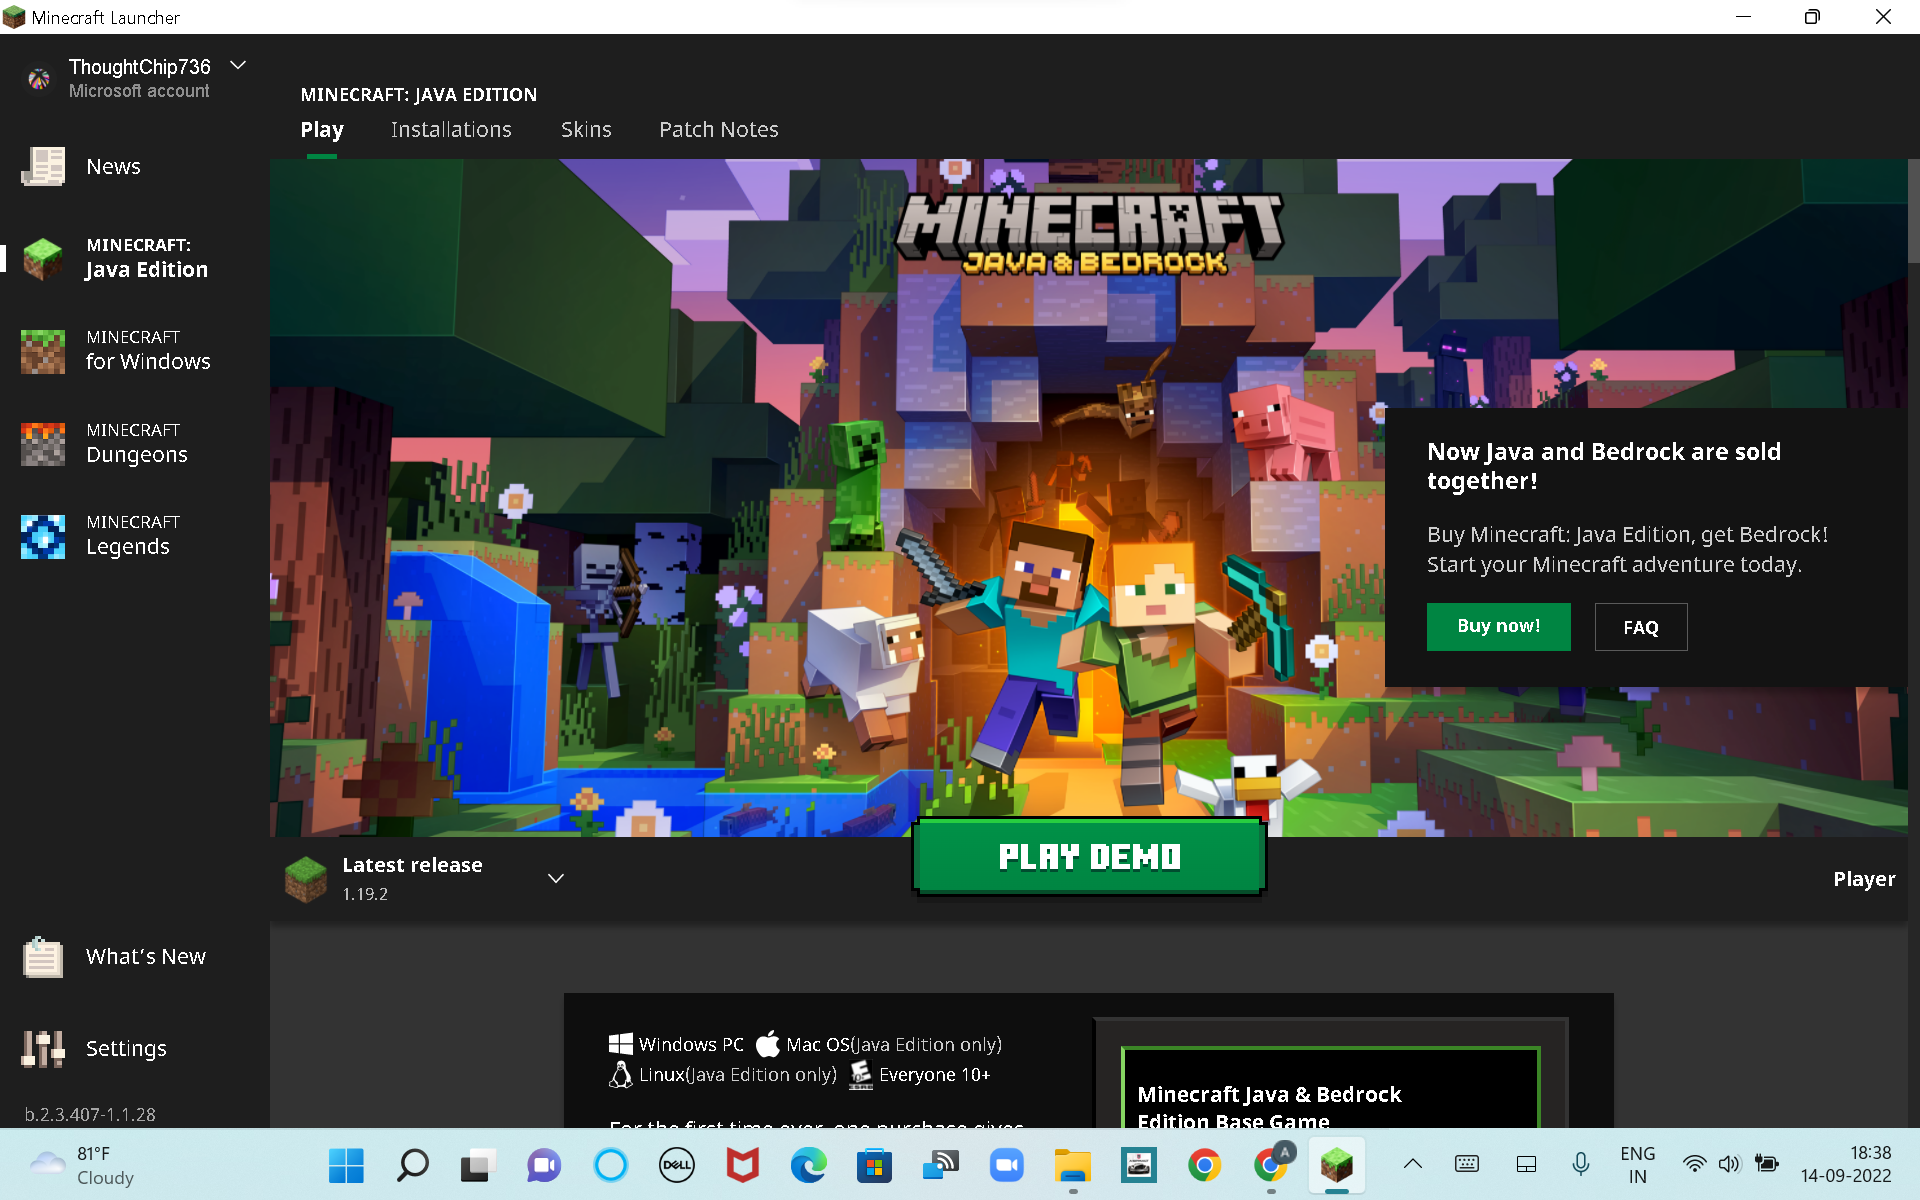Open launcher Settings sliders icon
The image size is (1920, 1200).
[x=43, y=1048]
